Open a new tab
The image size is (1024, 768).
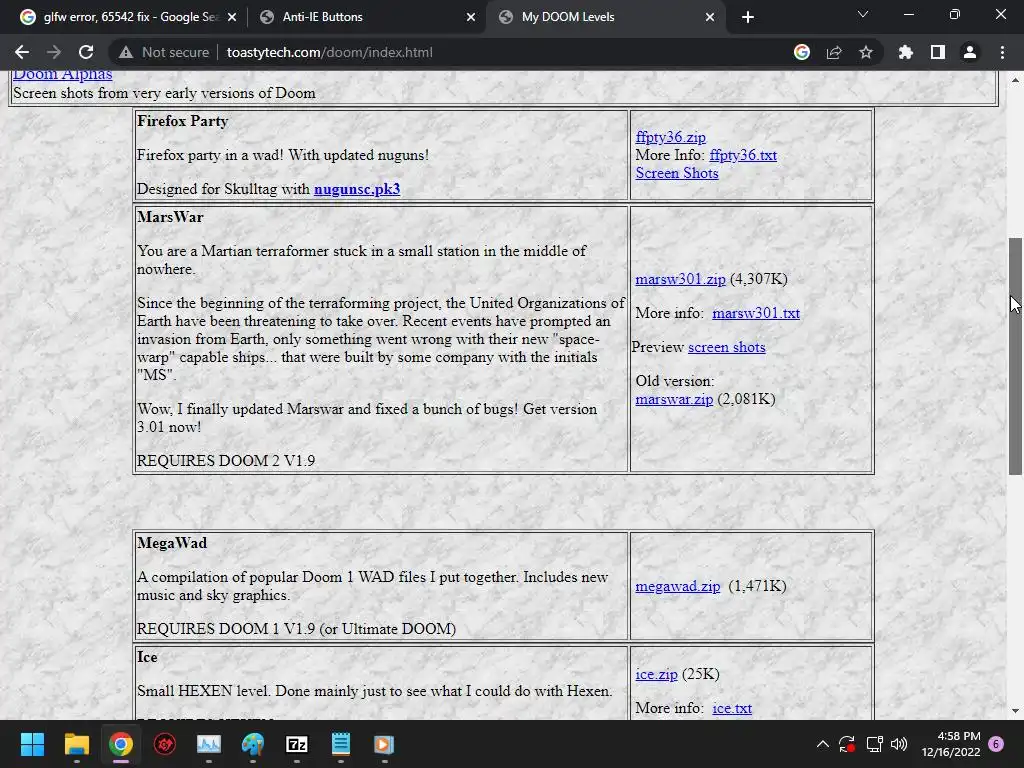(748, 17)
